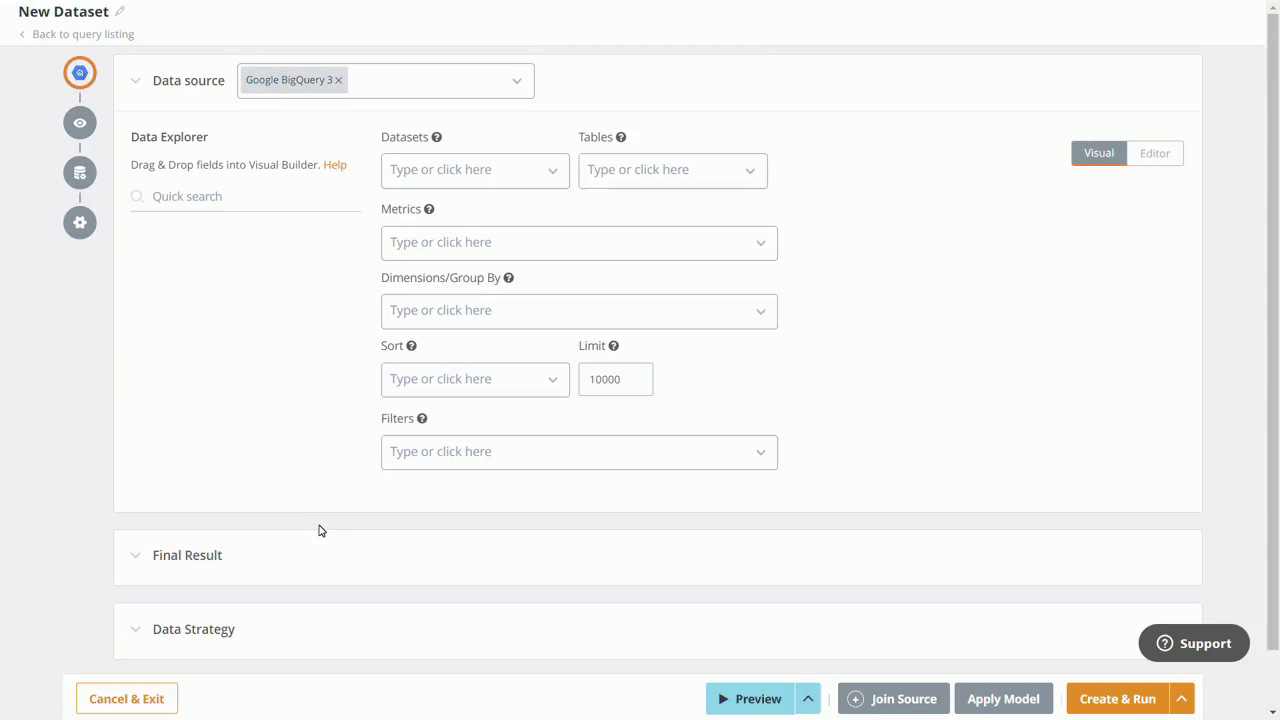Click the Filters help icon
The height and width of the screenshot is (720, 1280).
point(421,418)
